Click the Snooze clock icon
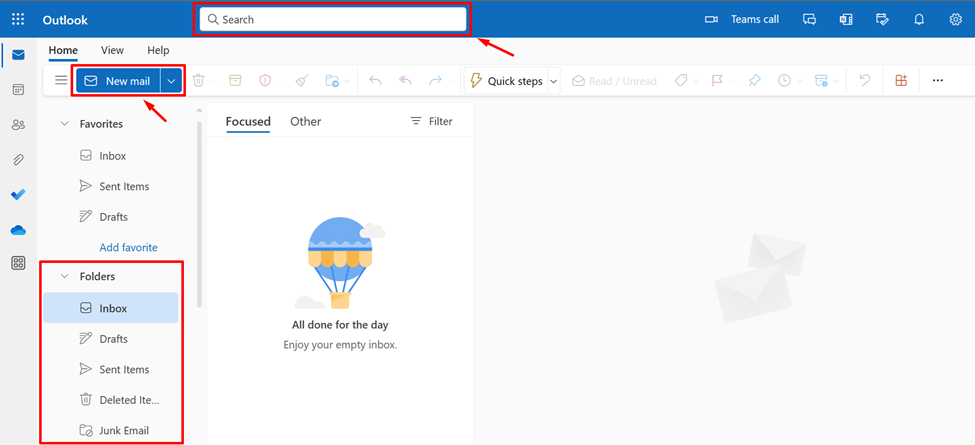 (x=784, y=81)
